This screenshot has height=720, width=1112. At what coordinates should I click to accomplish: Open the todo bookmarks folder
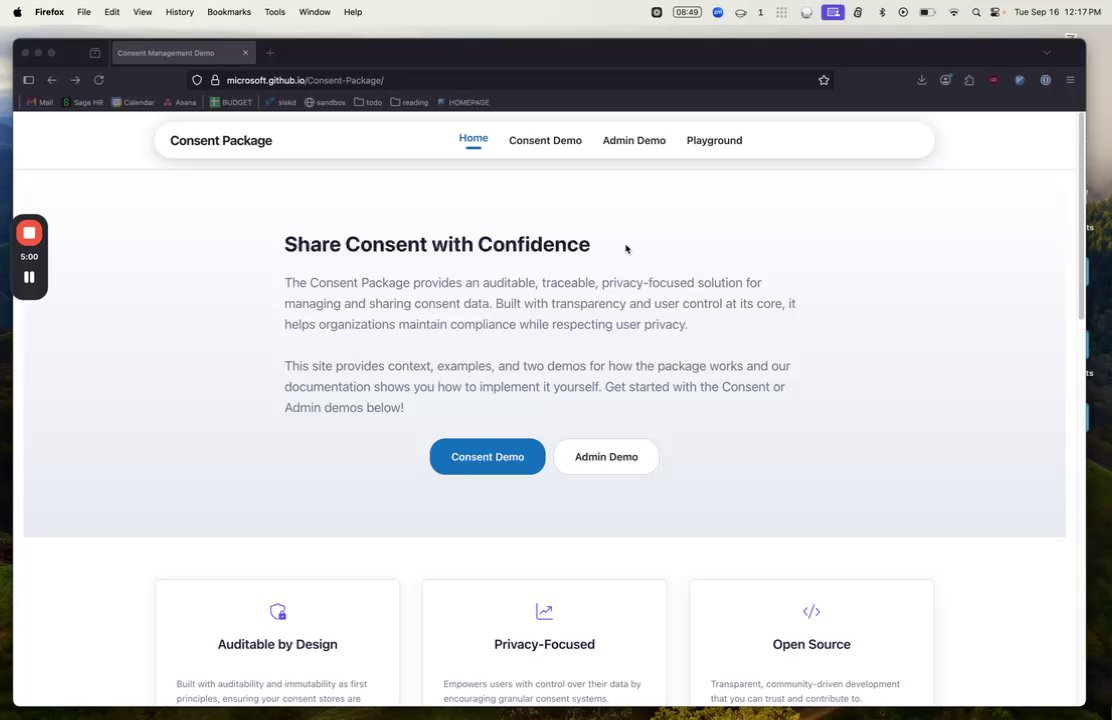(x=368, y=102)
